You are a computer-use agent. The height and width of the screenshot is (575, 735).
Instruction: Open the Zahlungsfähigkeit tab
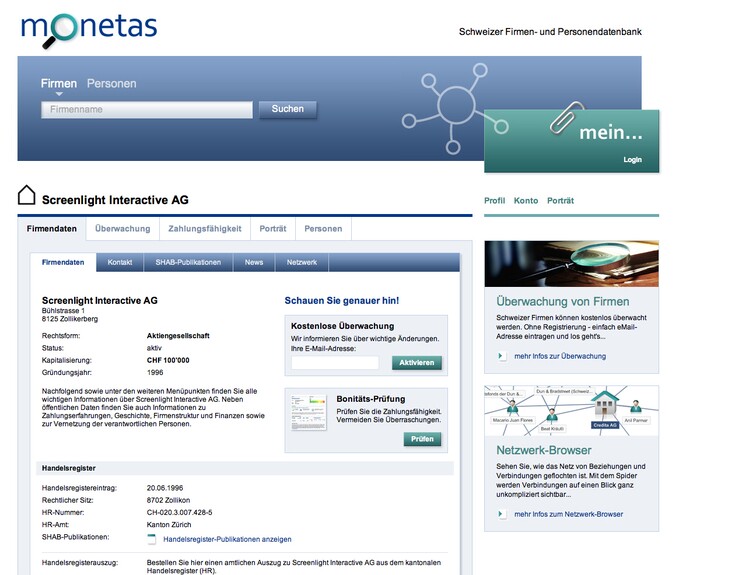click(x=205, y=229)
